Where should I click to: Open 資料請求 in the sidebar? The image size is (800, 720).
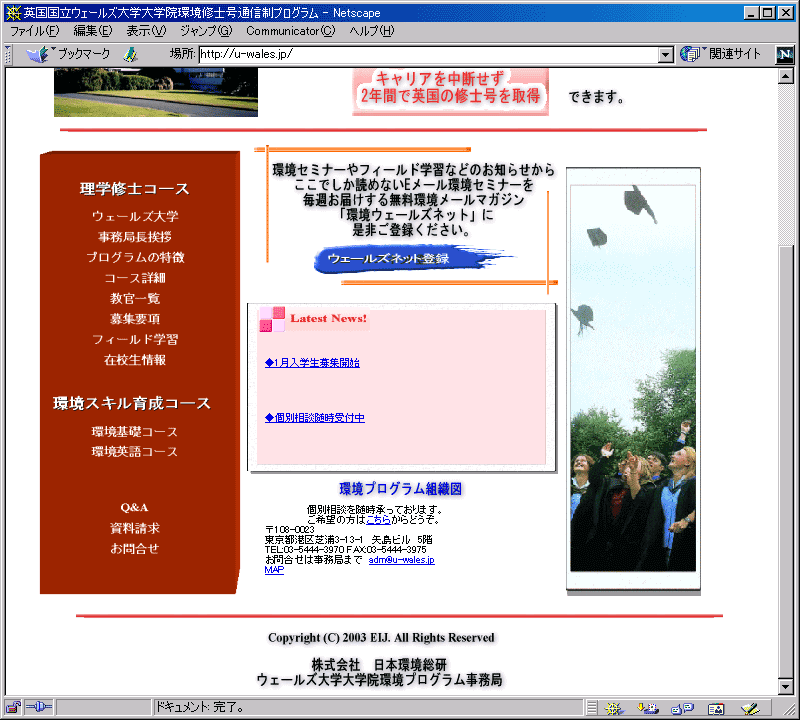(135, 528)
